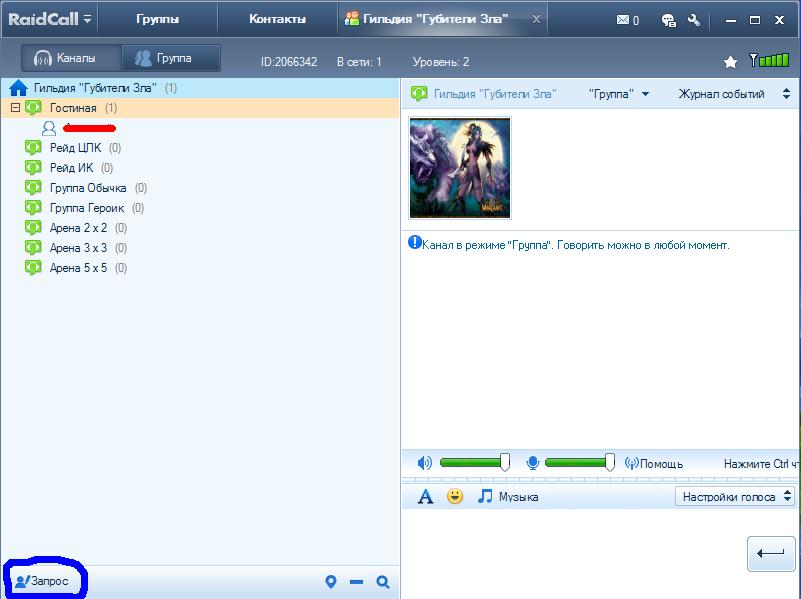The image size is (801, 599).
Task: Mute speaker with the volume icon
Action: [425, 463]
